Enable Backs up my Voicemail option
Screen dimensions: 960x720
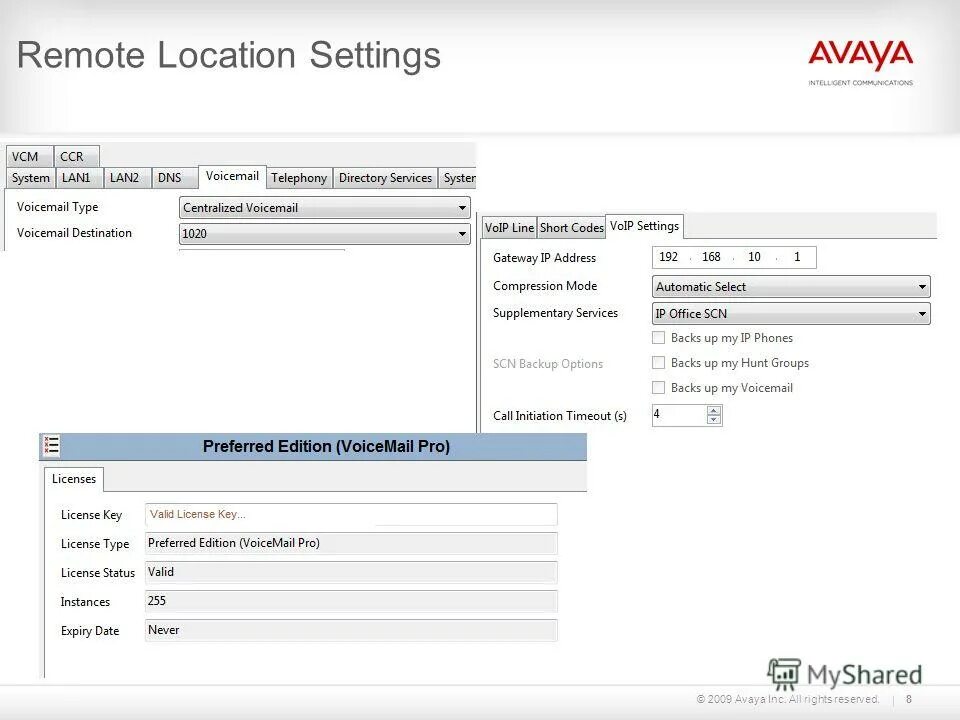click(659, 388)
